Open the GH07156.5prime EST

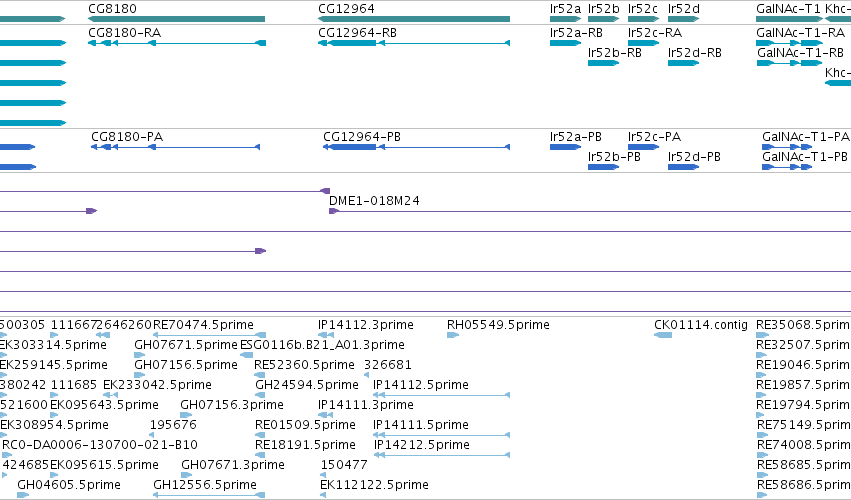click(139, 375)
